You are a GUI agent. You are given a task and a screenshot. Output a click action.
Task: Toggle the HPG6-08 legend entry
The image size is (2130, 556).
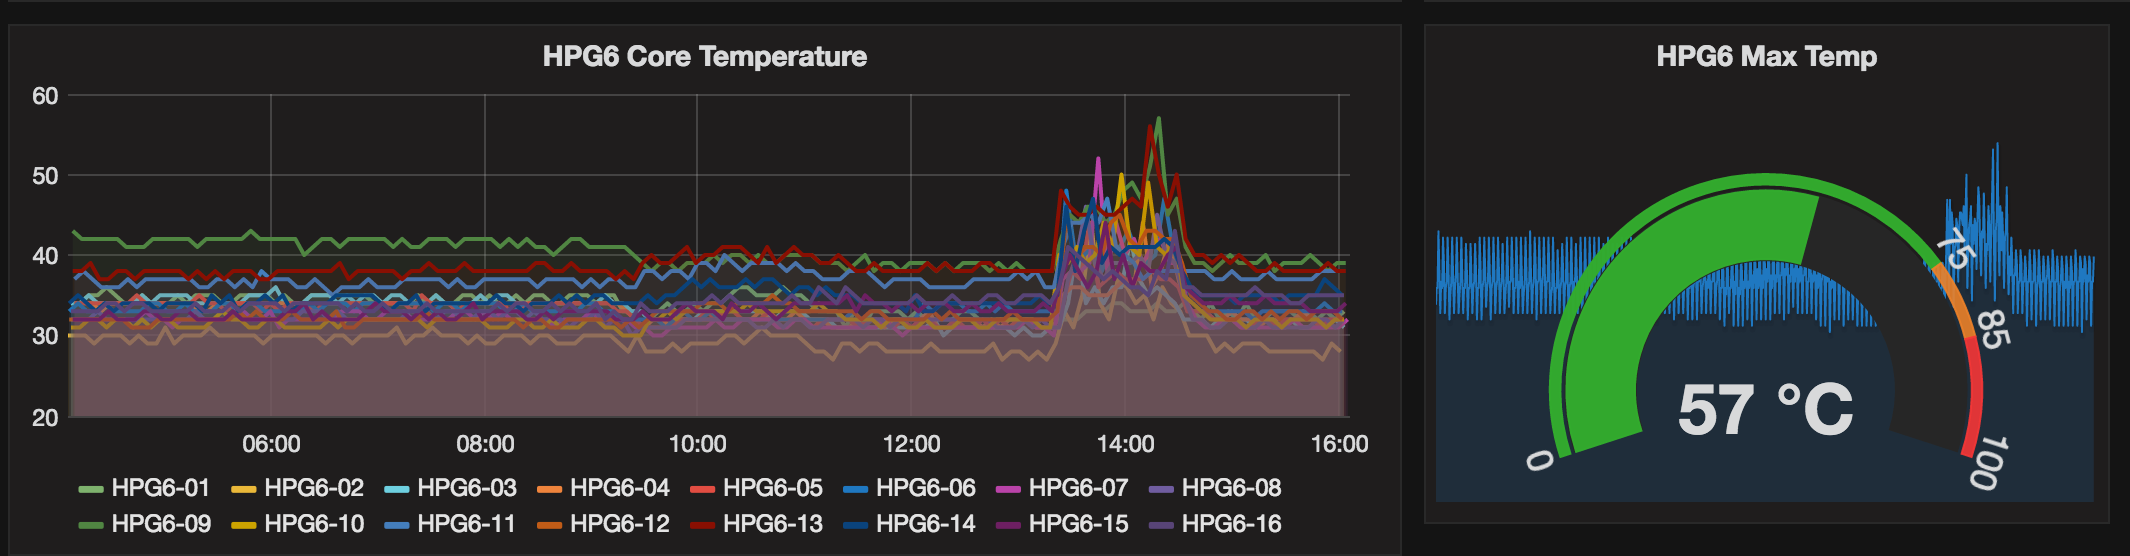(x=1216, y=488)
